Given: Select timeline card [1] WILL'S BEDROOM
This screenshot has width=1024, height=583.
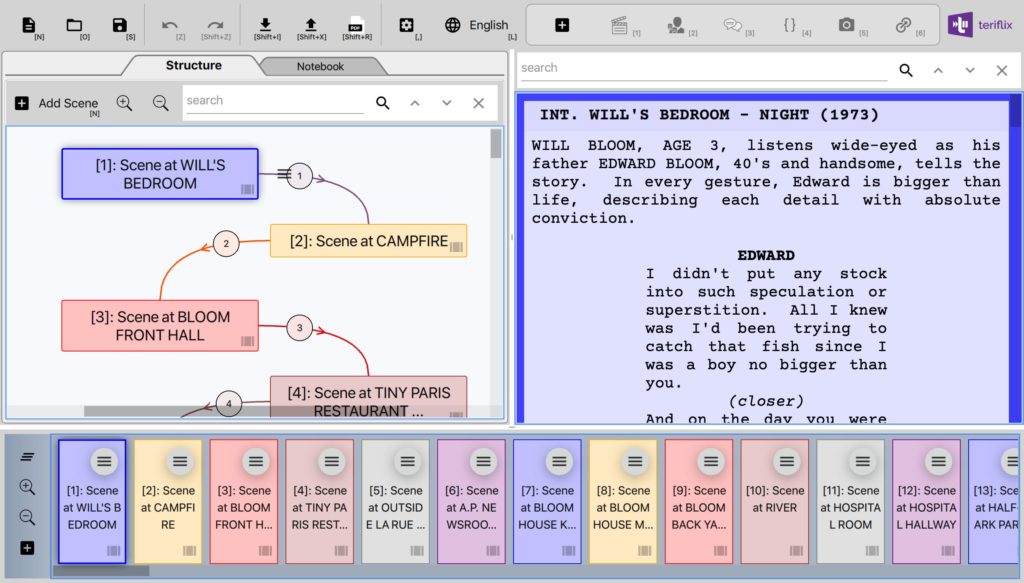Looking at the screenshot, I should [x=92, y=501].
